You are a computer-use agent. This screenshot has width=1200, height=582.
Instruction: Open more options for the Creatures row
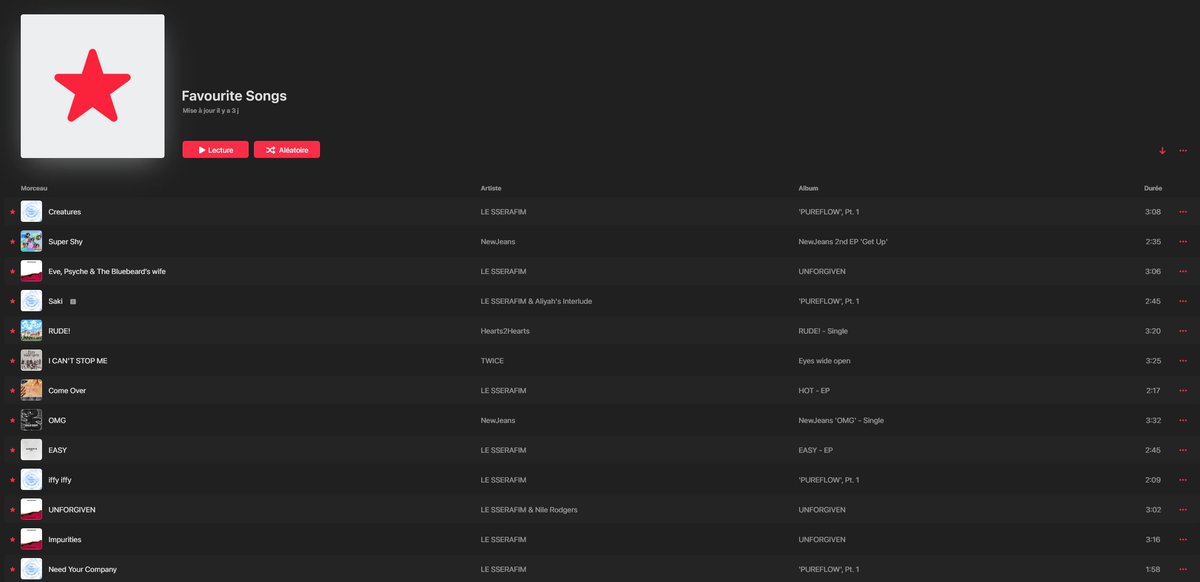pyautogui.click(x=1183, y=212)
